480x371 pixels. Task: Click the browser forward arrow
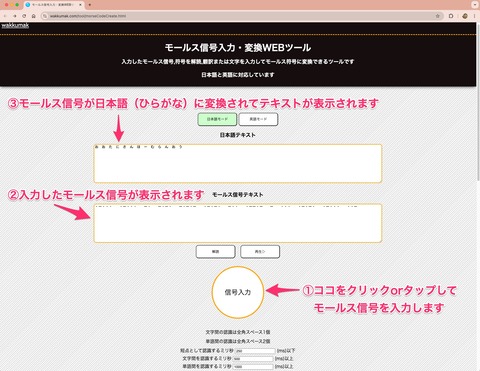tap(15, 16)
